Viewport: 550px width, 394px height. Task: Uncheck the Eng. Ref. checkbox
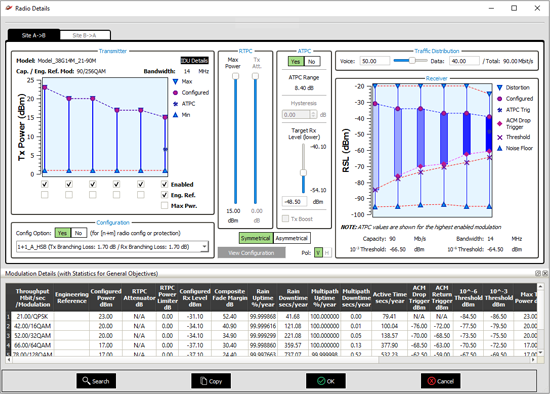point(164,195)
